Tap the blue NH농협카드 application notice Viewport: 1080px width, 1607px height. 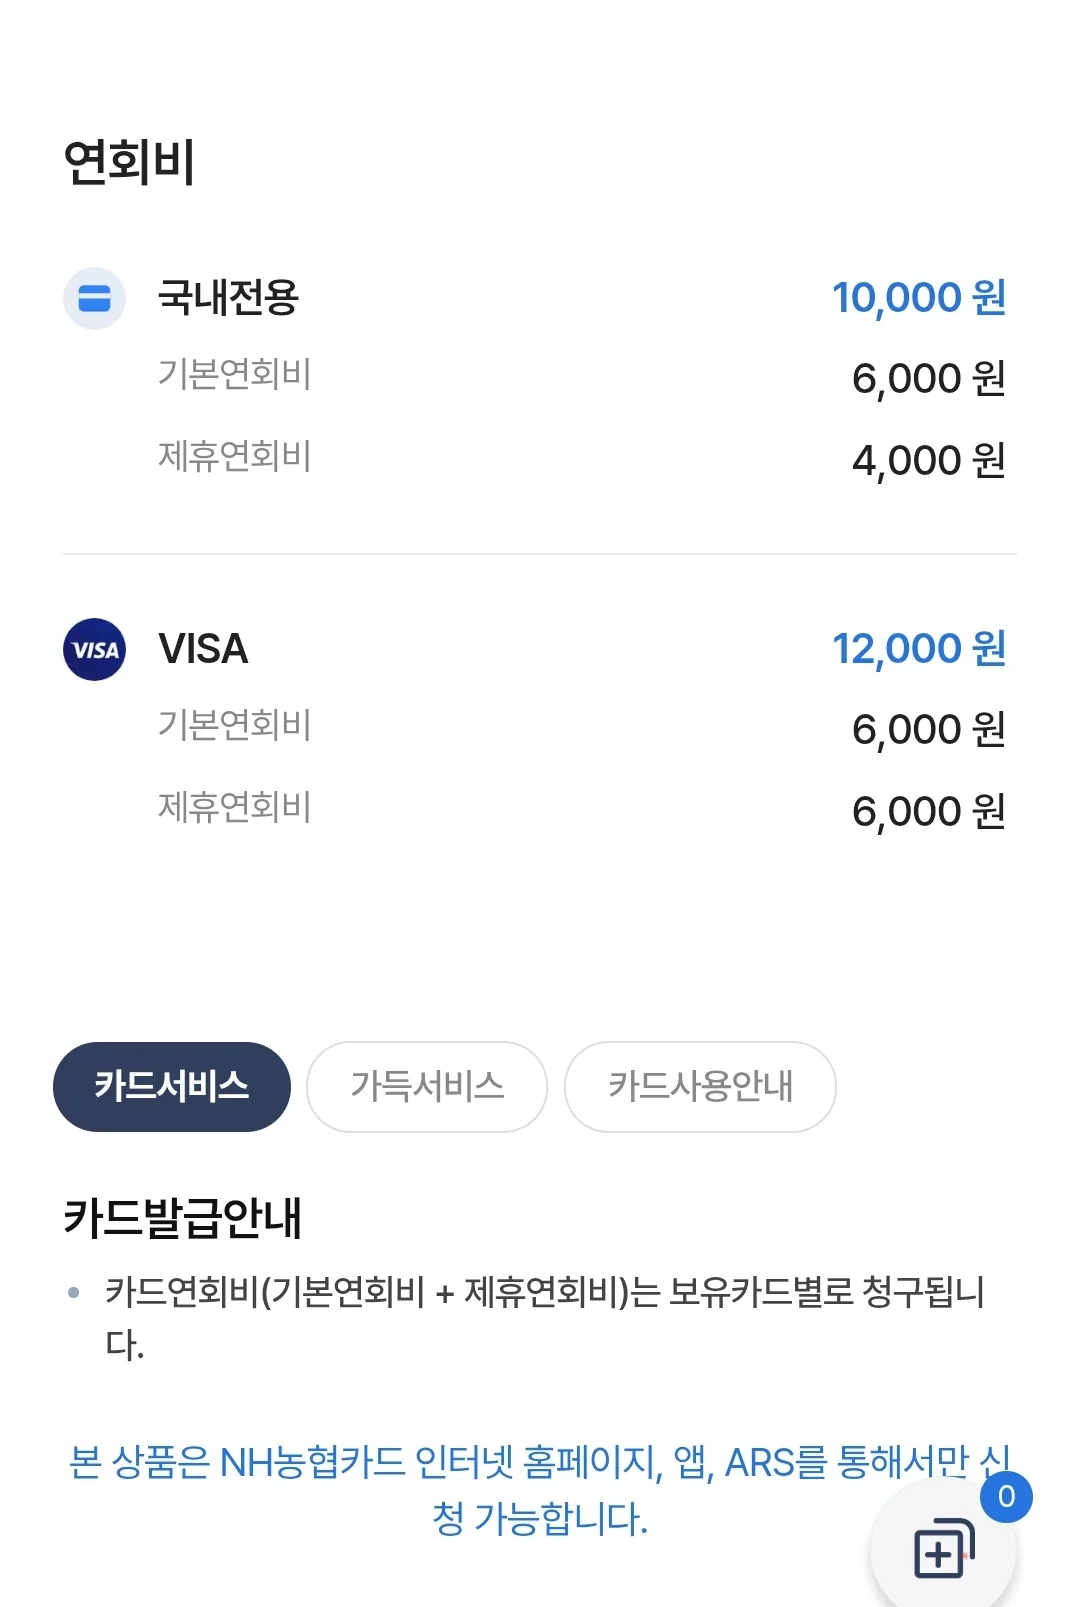[540, 1490]
